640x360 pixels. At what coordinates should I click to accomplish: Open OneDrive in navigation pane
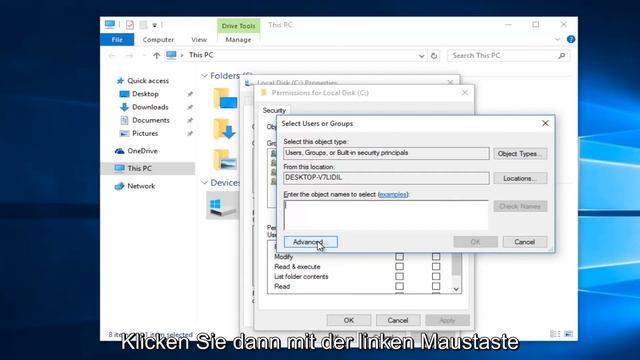pos(142,151)
